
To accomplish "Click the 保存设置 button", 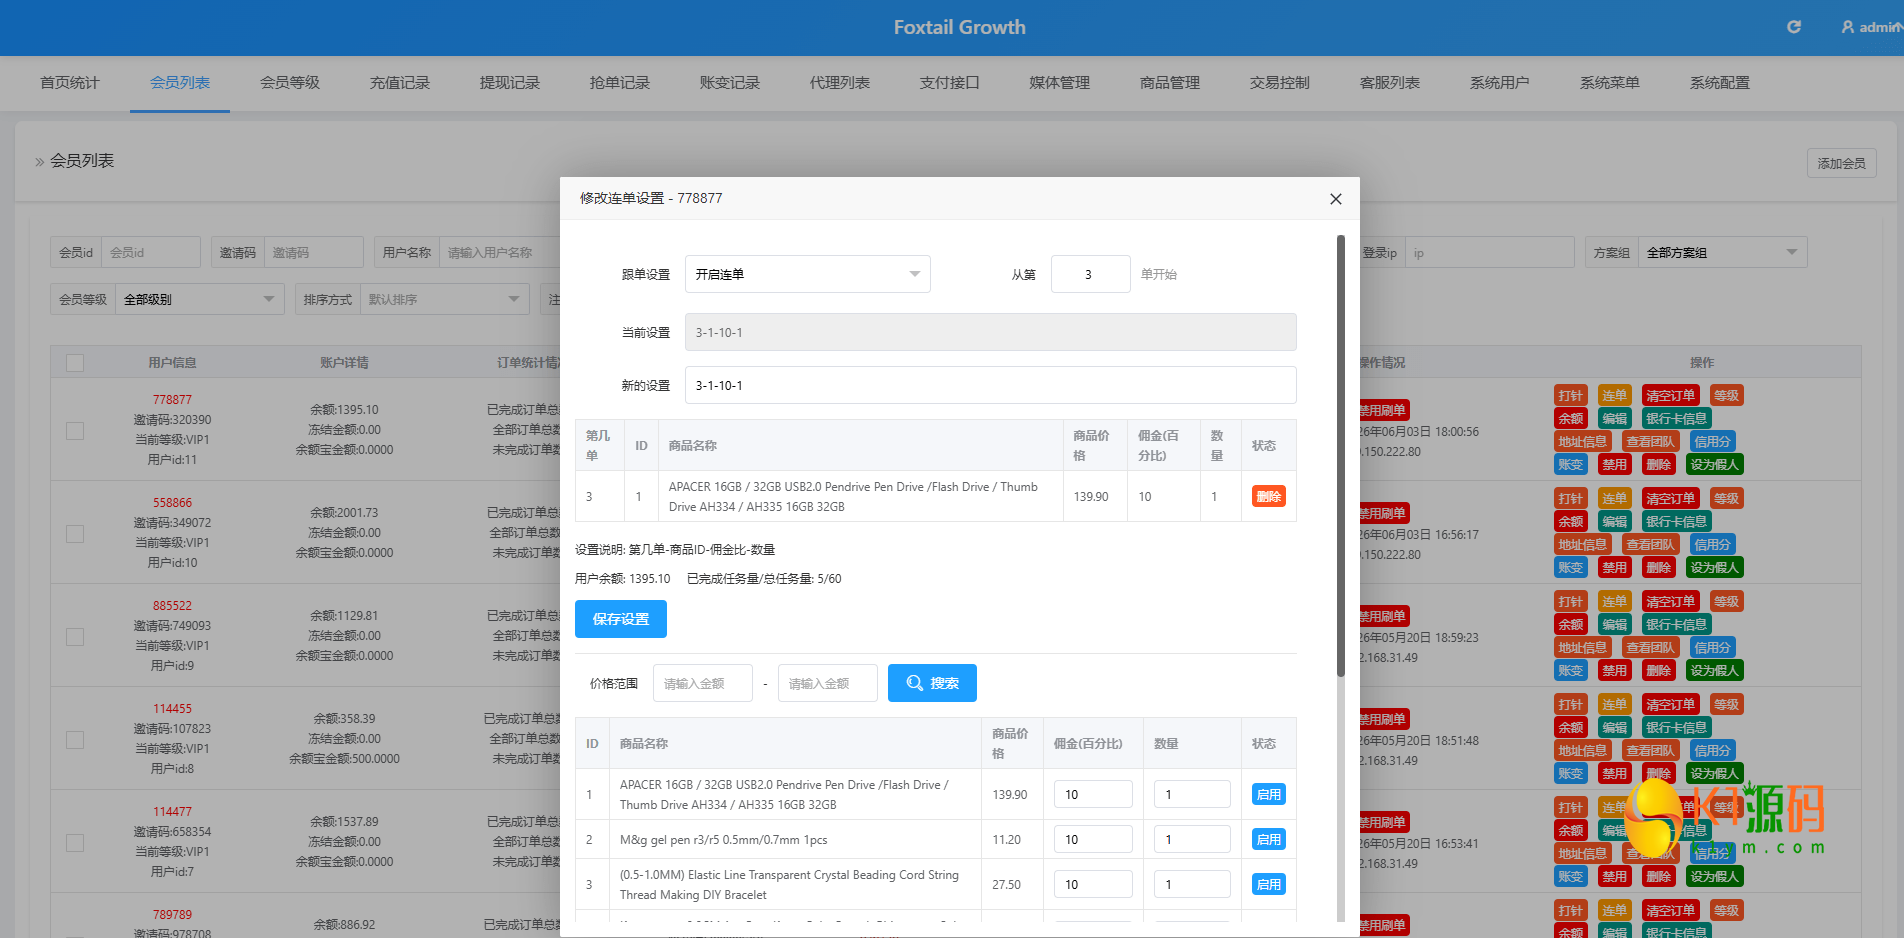I will [x=620, y=619].
